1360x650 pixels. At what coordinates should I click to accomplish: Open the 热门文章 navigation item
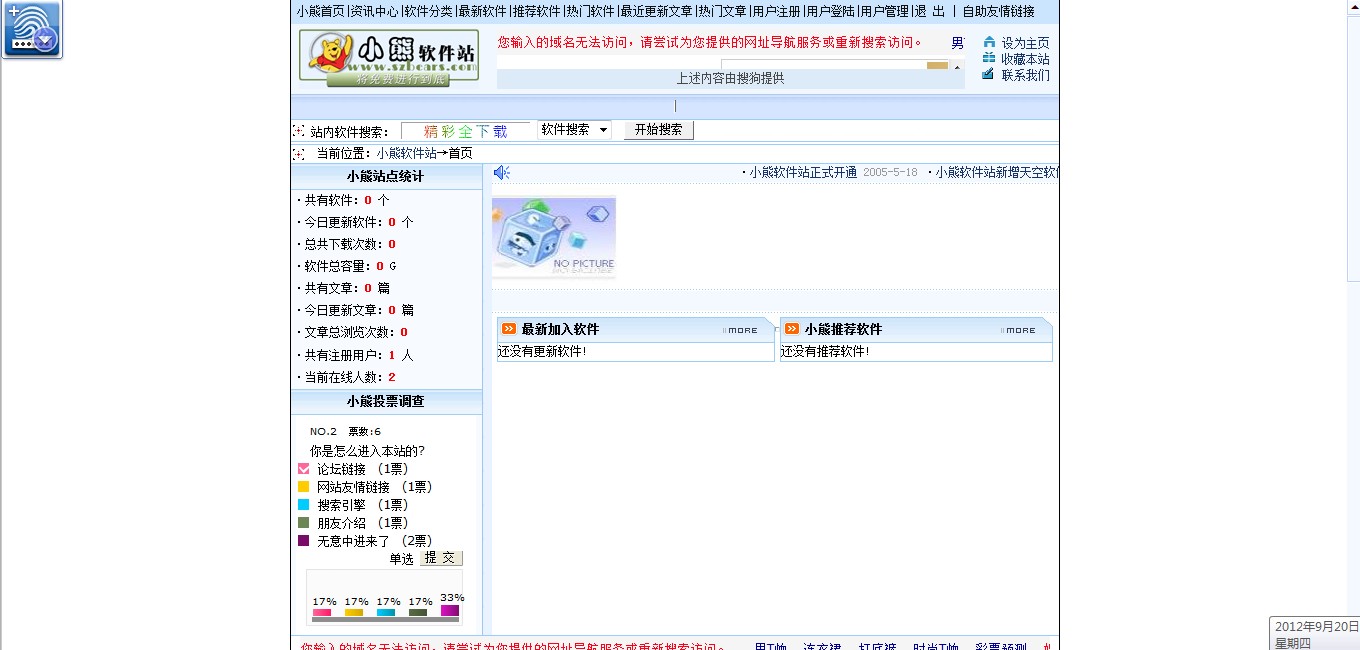(722, 11)
